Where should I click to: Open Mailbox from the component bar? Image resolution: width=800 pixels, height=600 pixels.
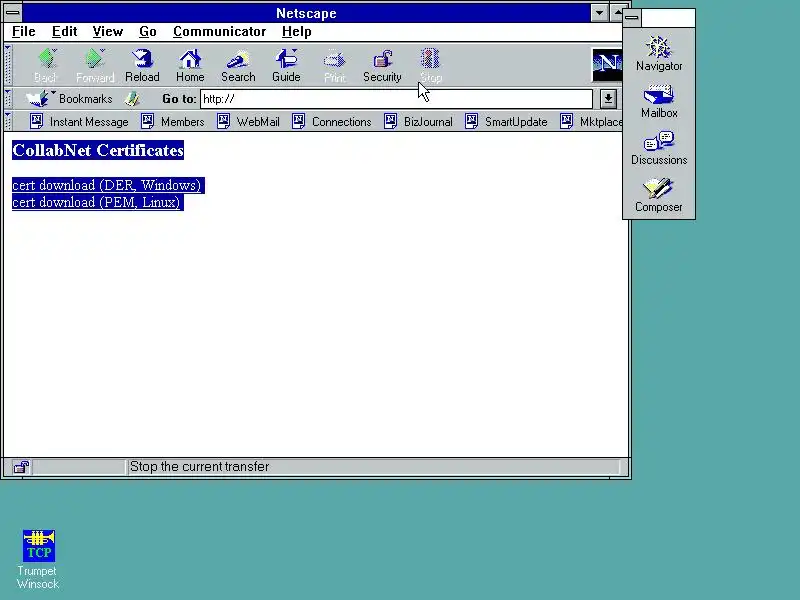659,102
